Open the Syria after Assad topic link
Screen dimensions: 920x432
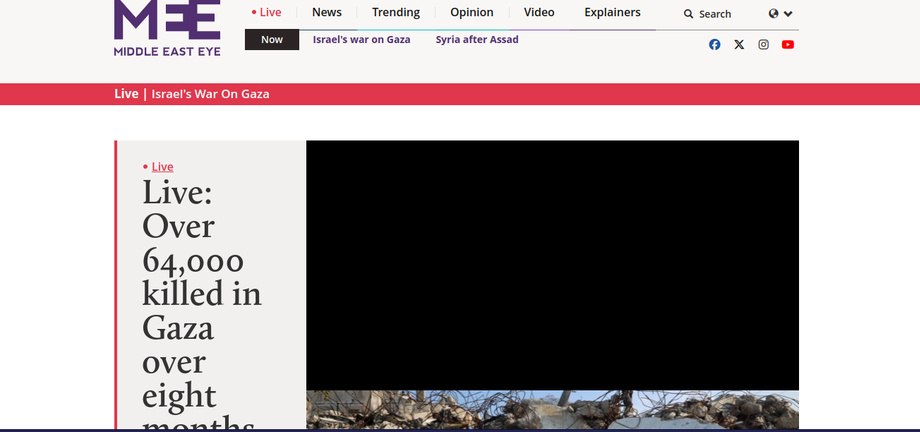[x=477, y=40]
